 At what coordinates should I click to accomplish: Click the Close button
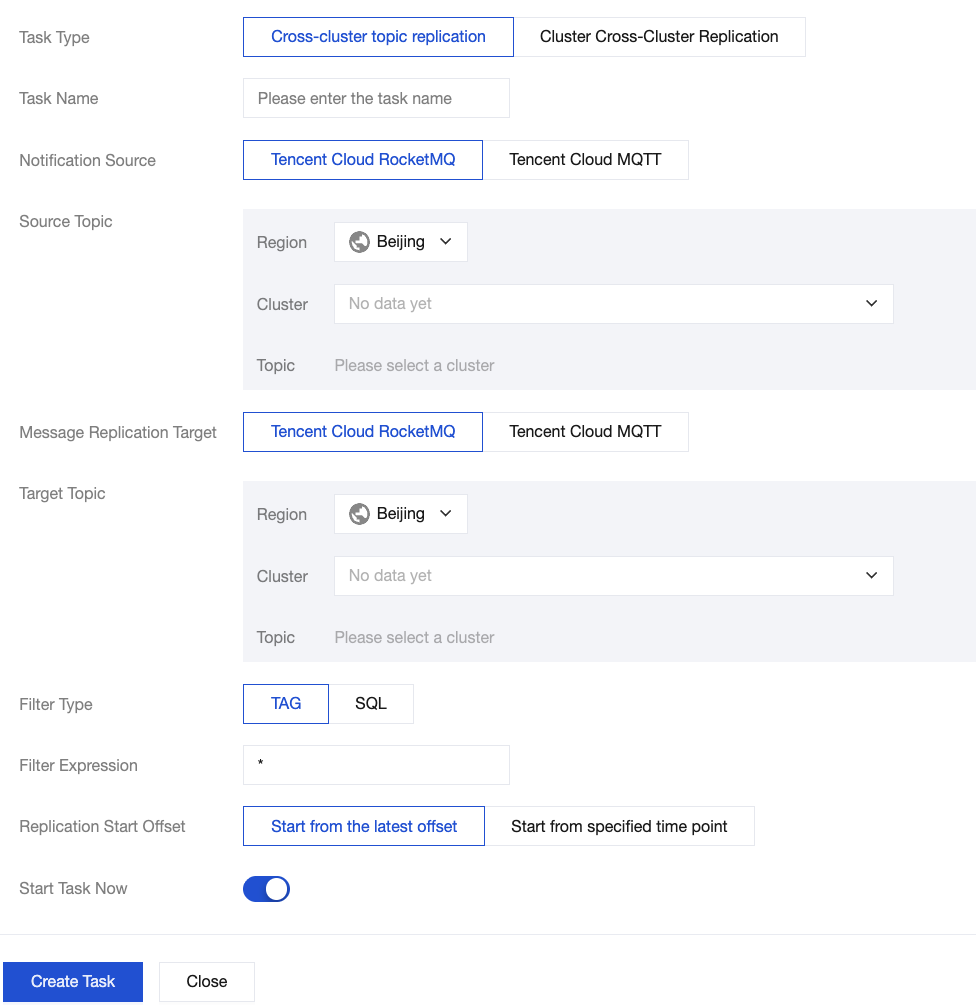tap(207, 982)
